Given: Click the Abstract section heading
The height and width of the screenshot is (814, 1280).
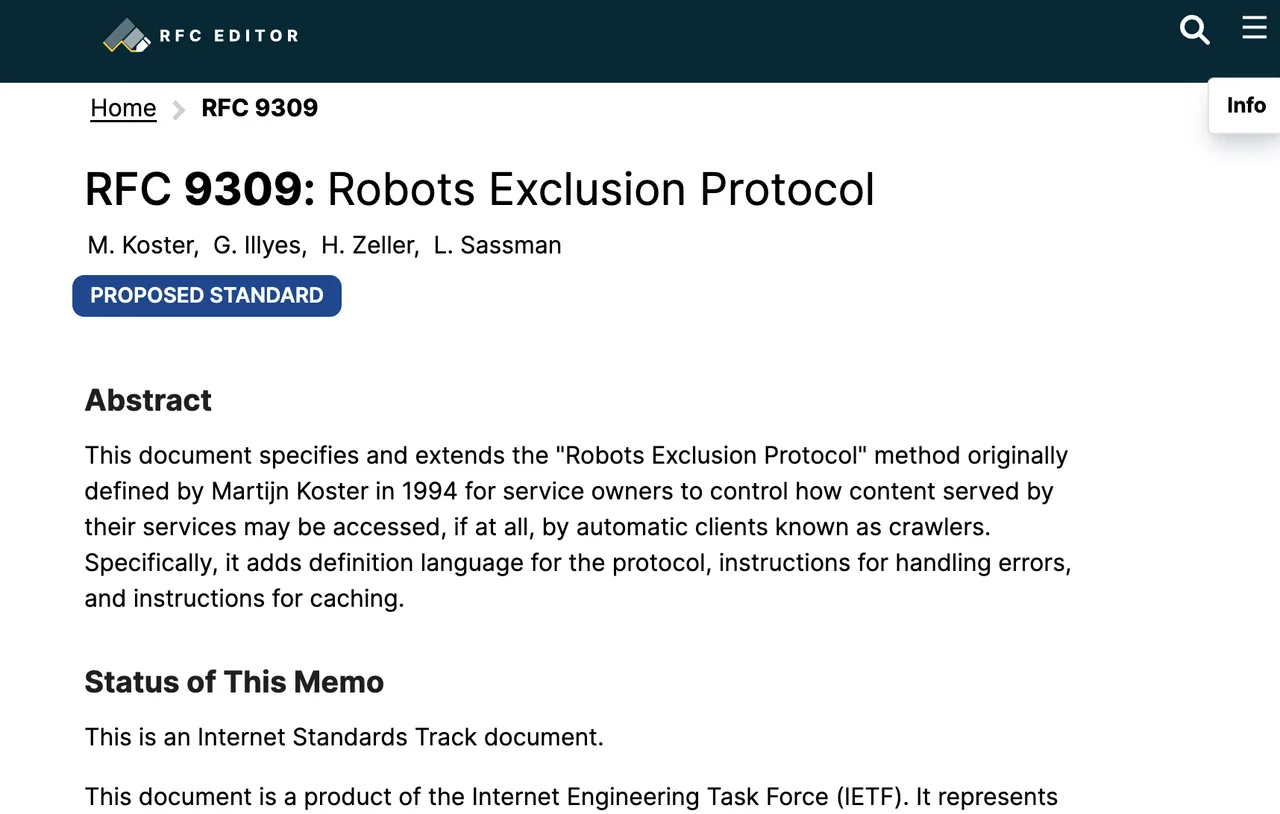Looking at the screenshot, I should click(x=148, y=400).
